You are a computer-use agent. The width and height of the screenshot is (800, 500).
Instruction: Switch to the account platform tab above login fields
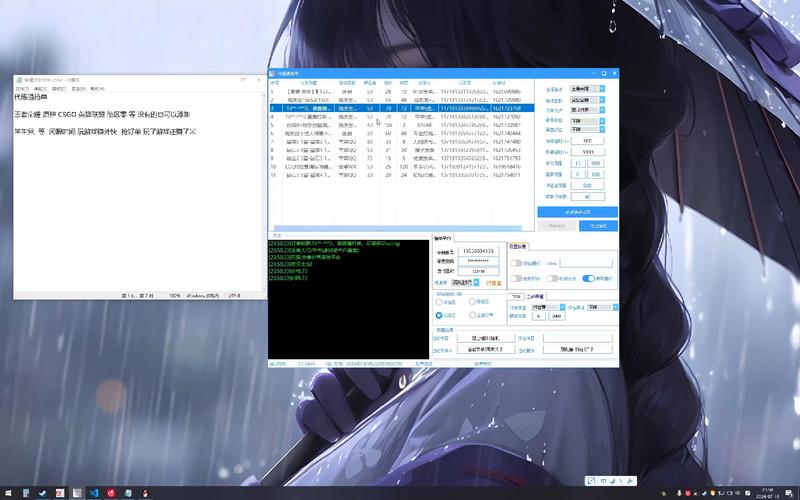[x=443, y=238]
